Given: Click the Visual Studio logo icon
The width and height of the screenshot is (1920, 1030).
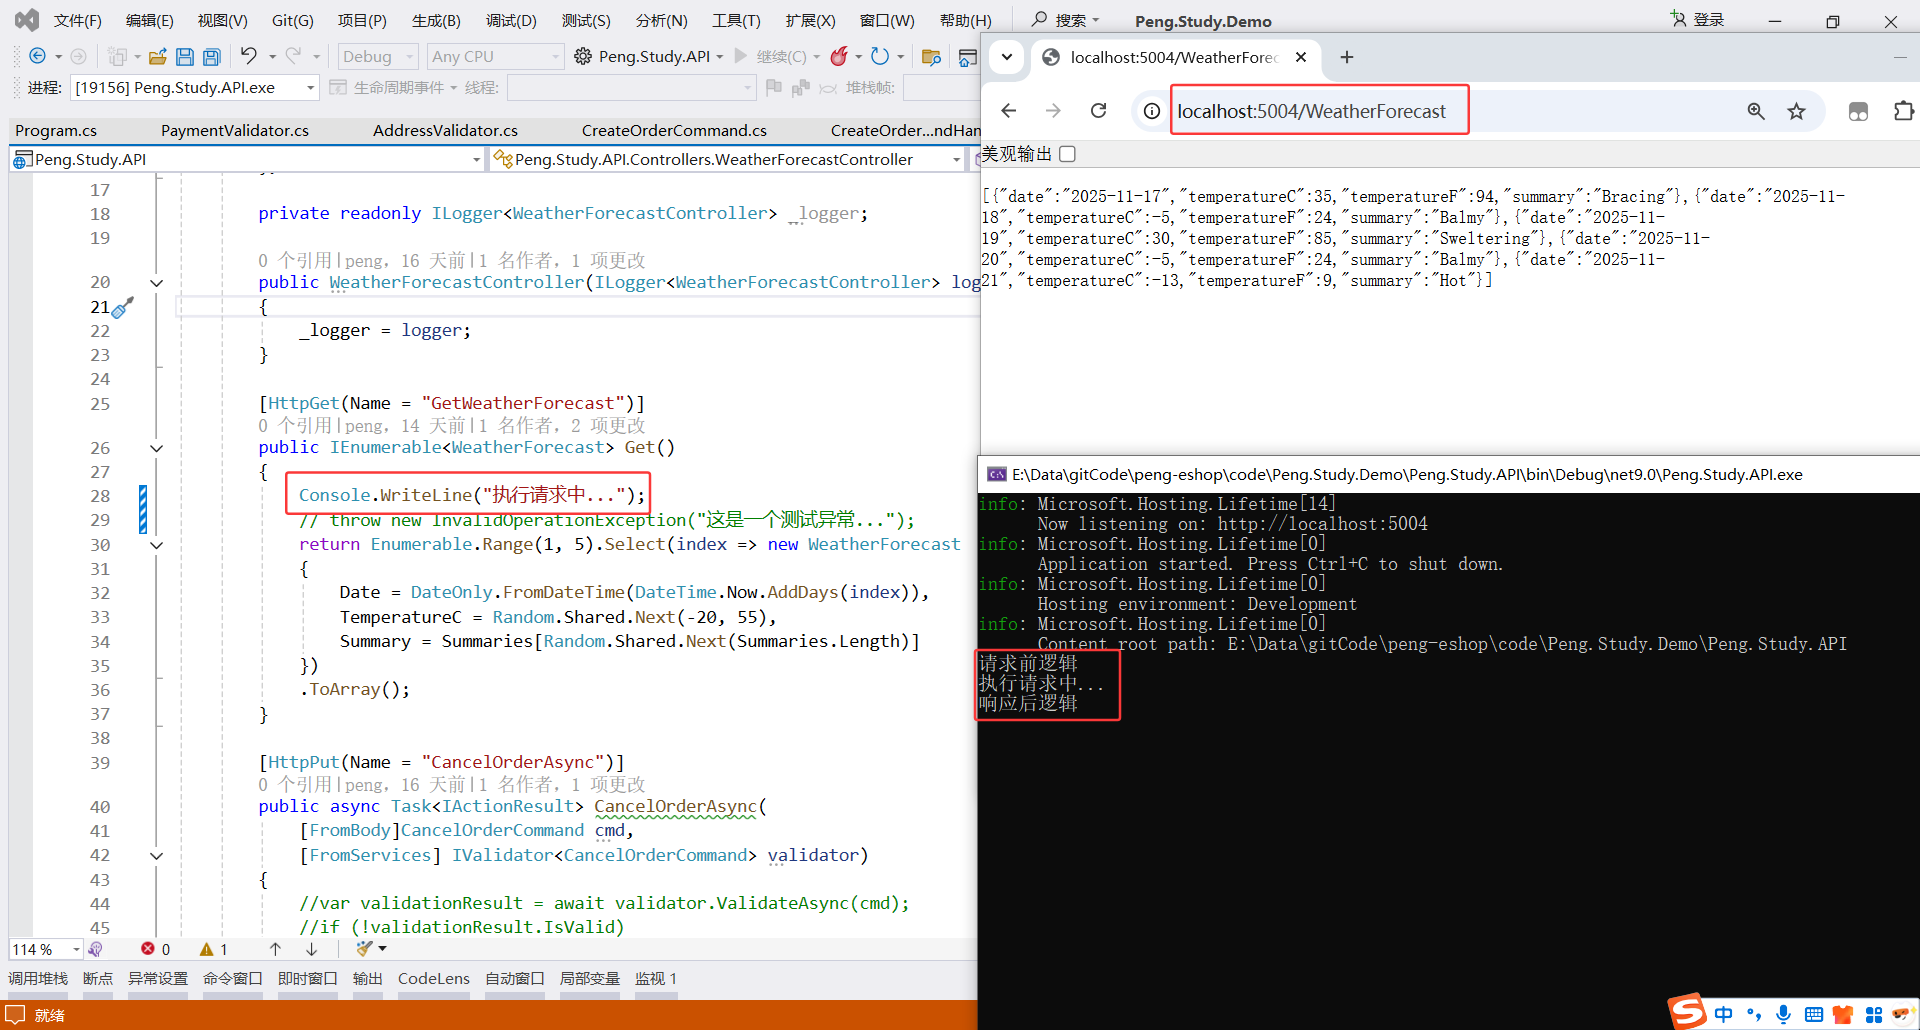Looking at the screenshot, I should tap(27, 20).
